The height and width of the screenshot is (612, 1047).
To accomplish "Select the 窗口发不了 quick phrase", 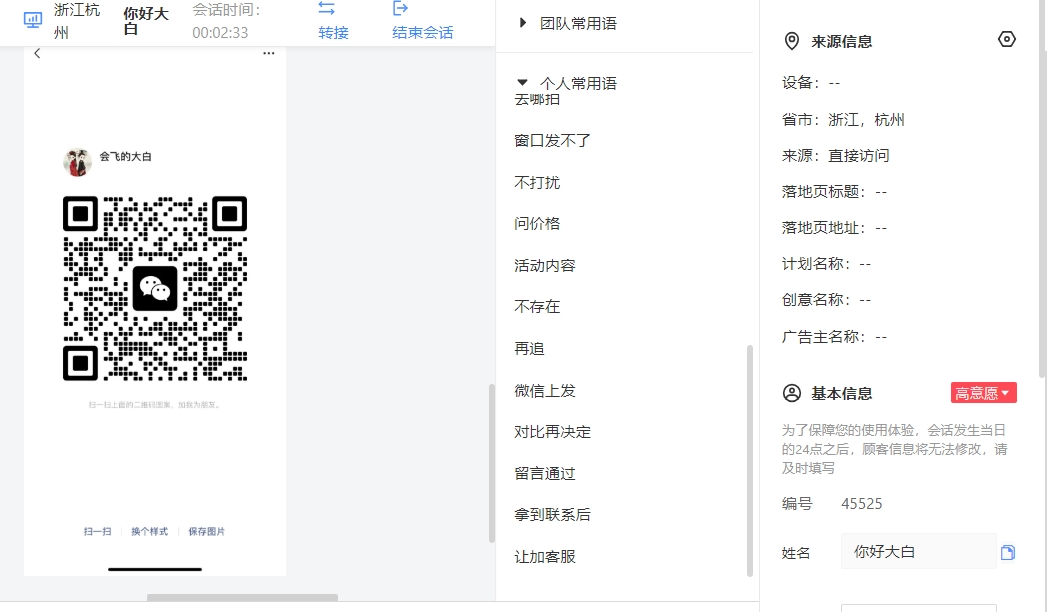I will tap(552, 141).
